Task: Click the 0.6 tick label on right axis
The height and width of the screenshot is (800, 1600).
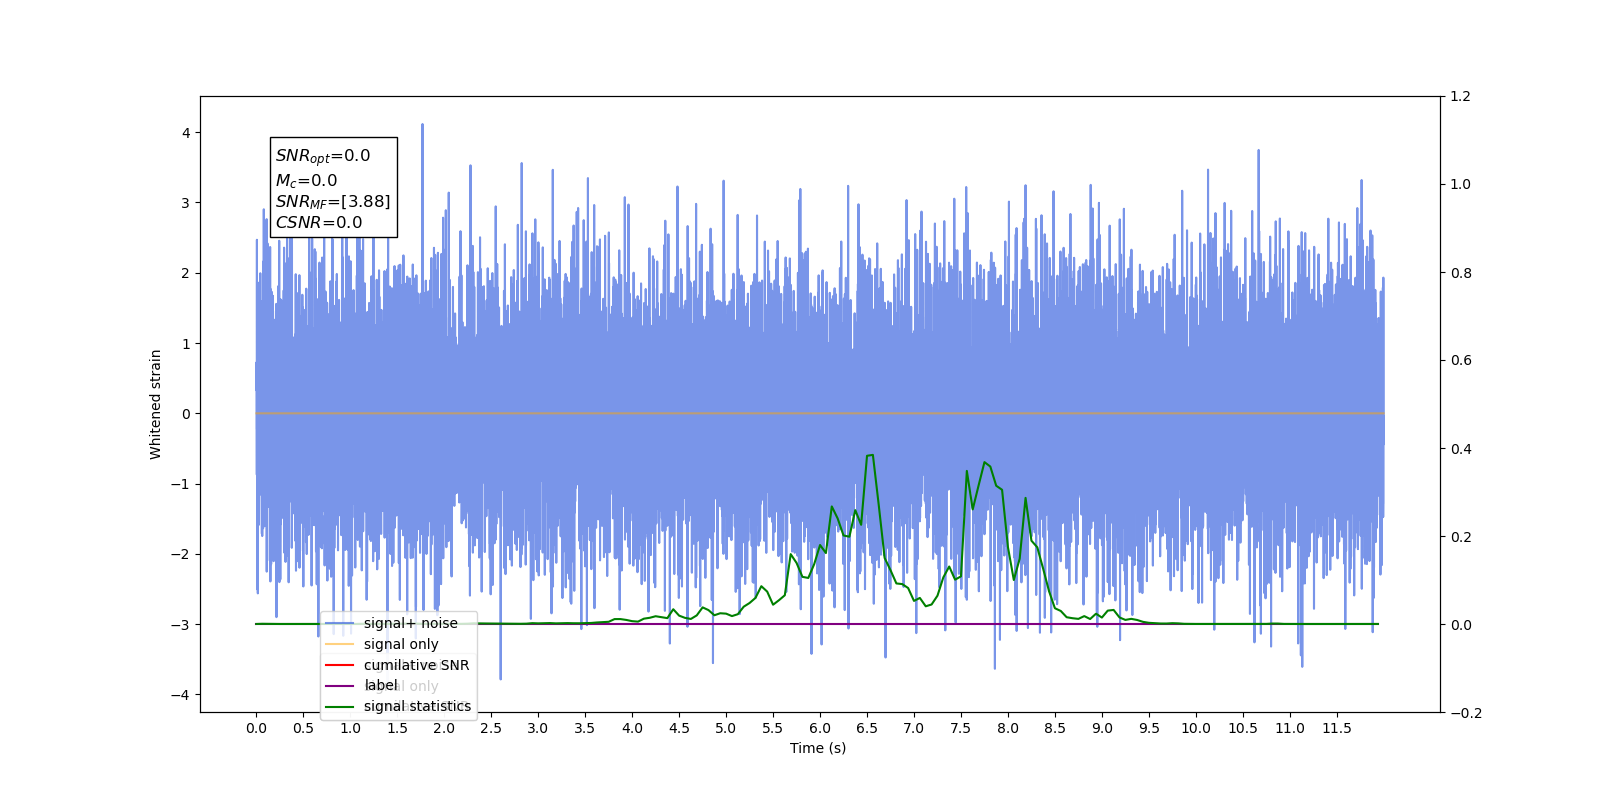Action: [1461, 361]
